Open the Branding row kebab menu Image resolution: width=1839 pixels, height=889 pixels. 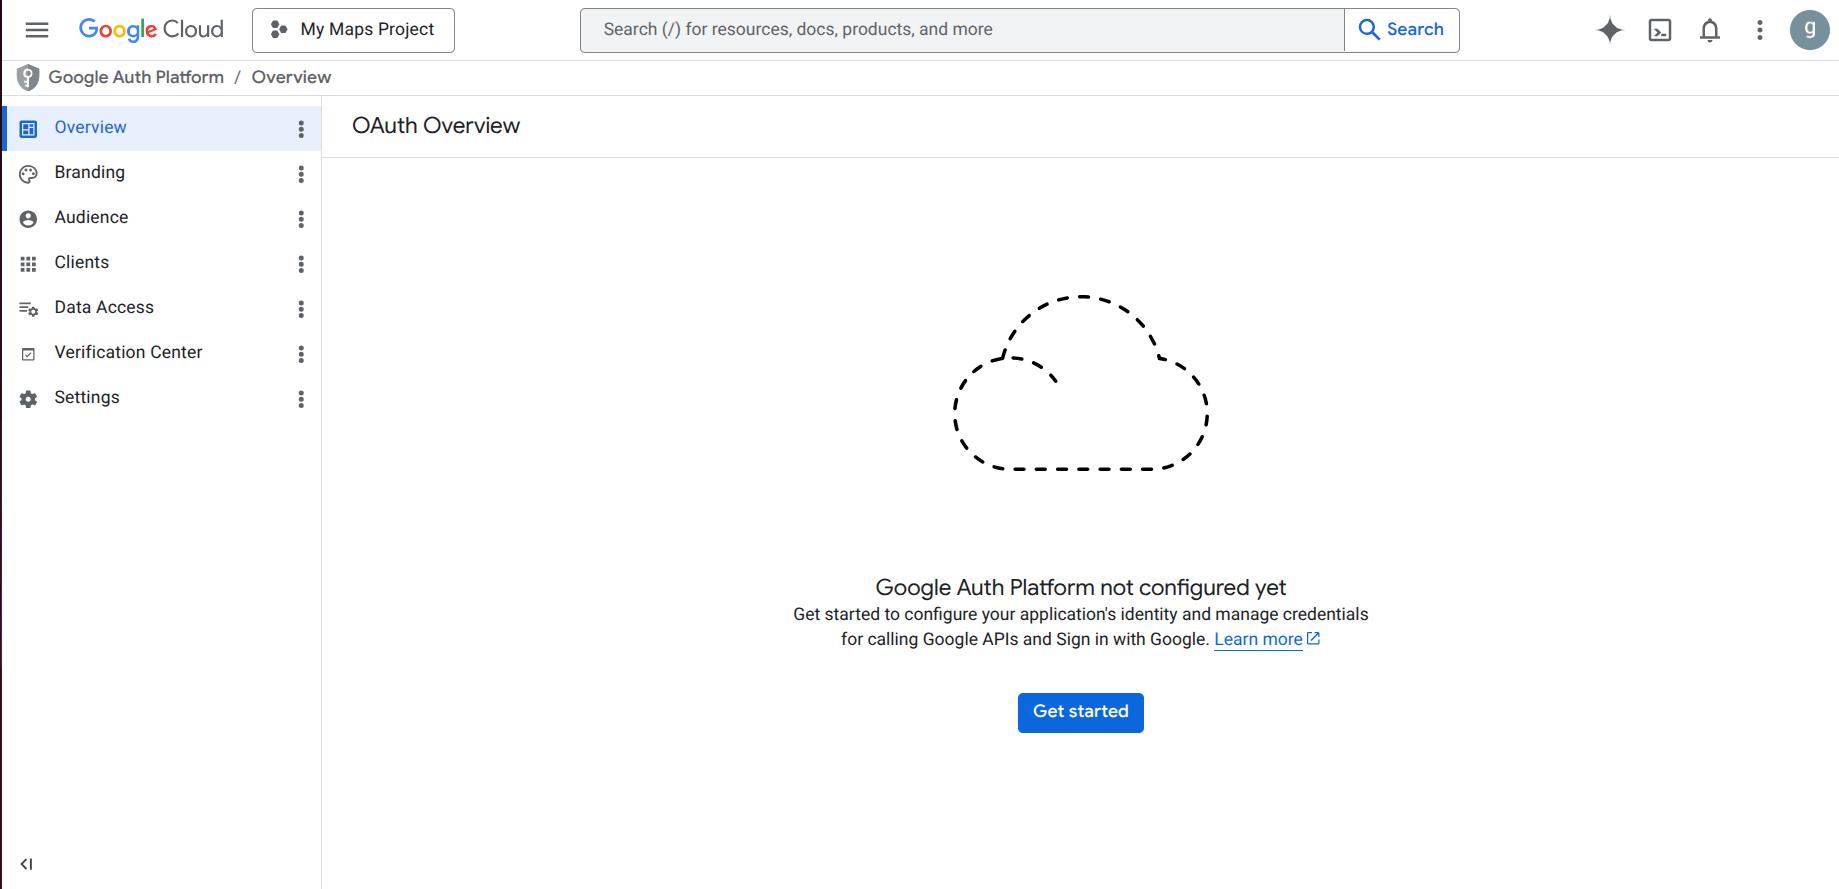point(301,174)
